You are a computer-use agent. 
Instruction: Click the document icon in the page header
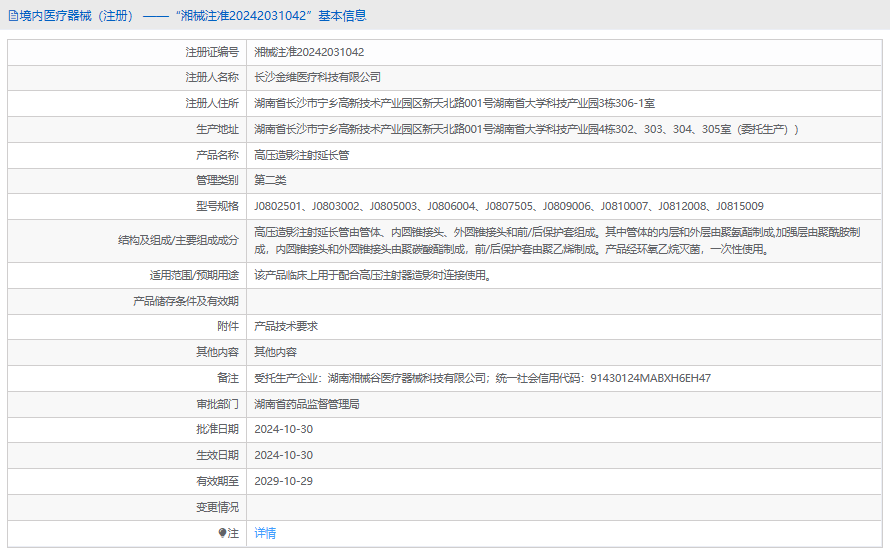coord(13,16)
